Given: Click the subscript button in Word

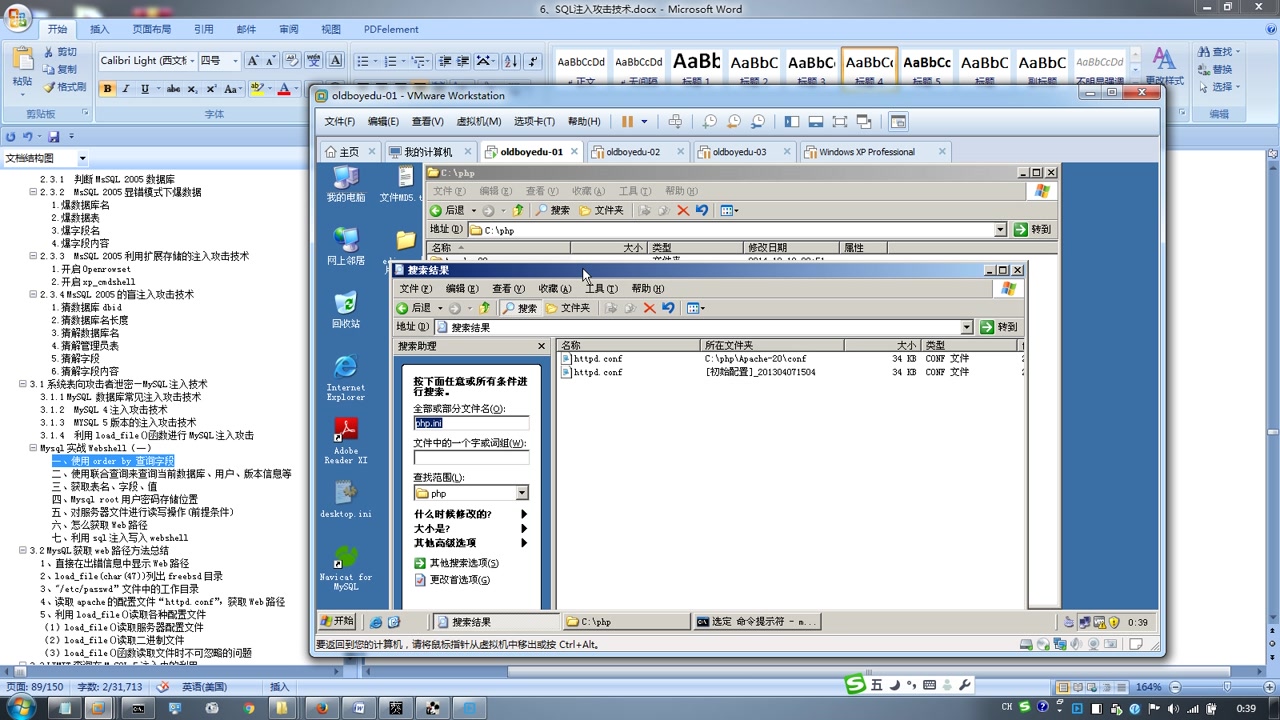Looking at the screenshot, I should [193, 89].
